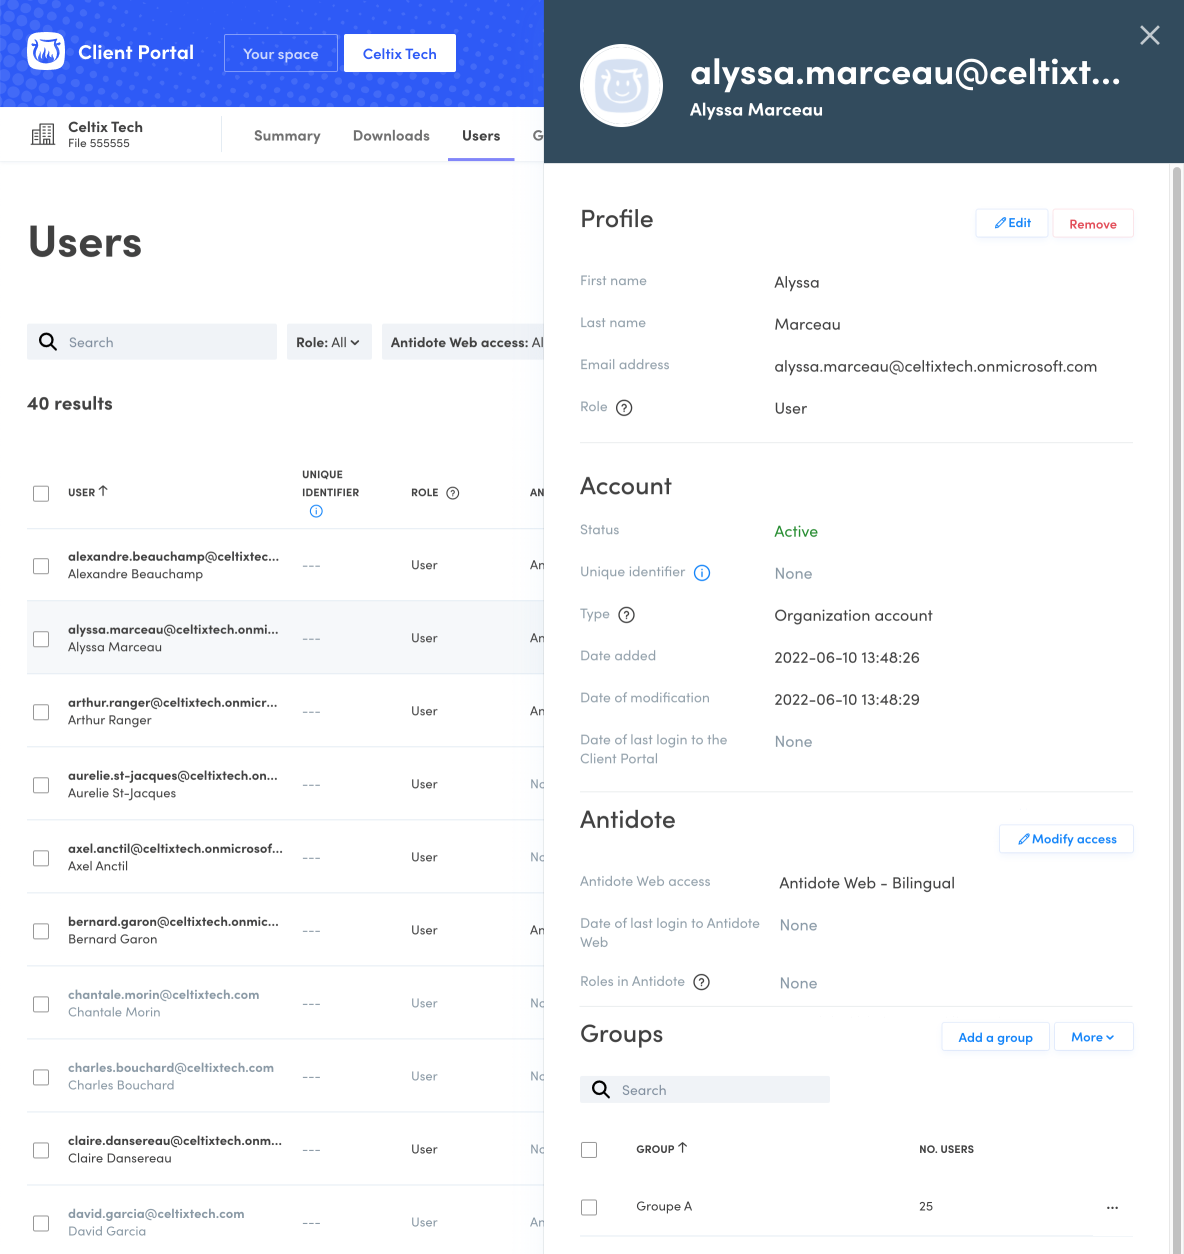Image resolution: width=1184 pixels, height=1254 pixels.
Task: Click the Modify access button
Action: (1066, 839)
